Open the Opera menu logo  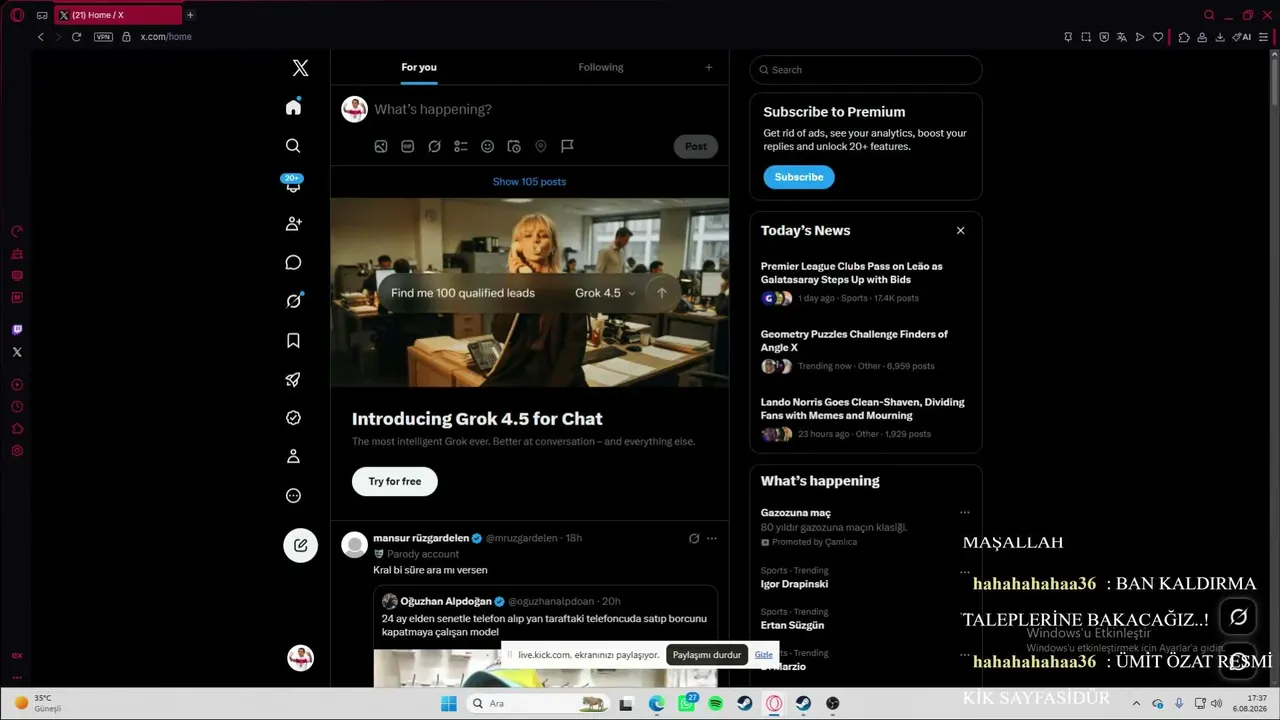point(17,15)
